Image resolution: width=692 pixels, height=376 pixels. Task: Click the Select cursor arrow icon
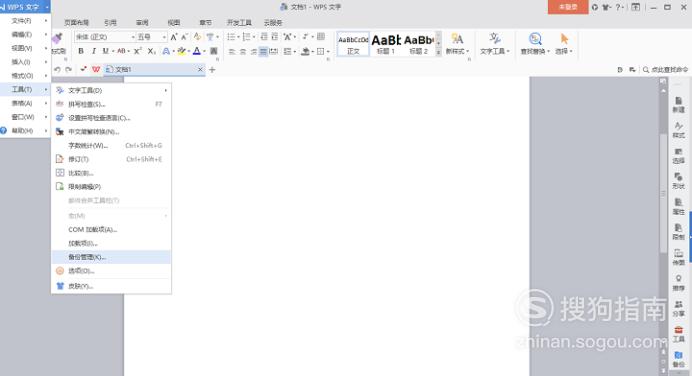click(x=564, y=39)
